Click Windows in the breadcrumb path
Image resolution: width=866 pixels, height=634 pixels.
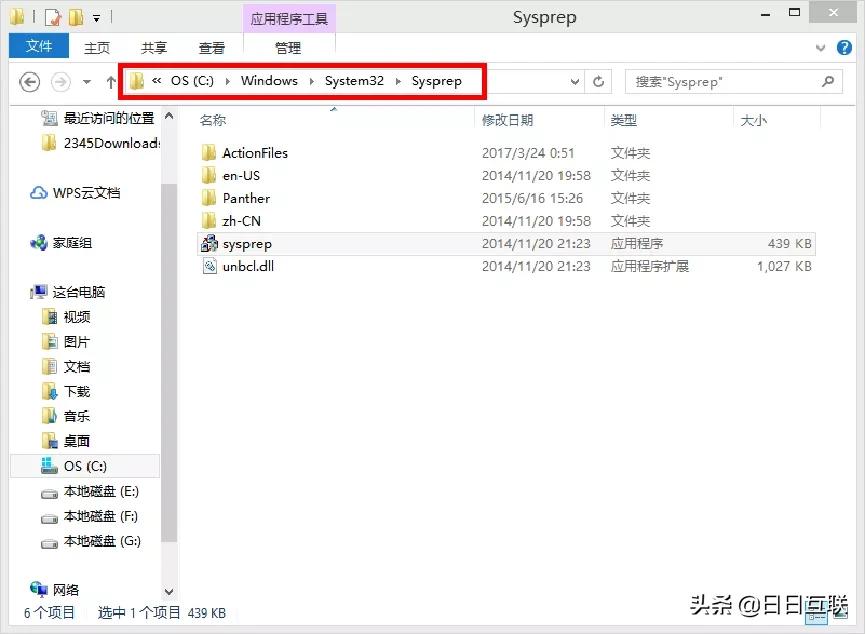click(269, 81)
